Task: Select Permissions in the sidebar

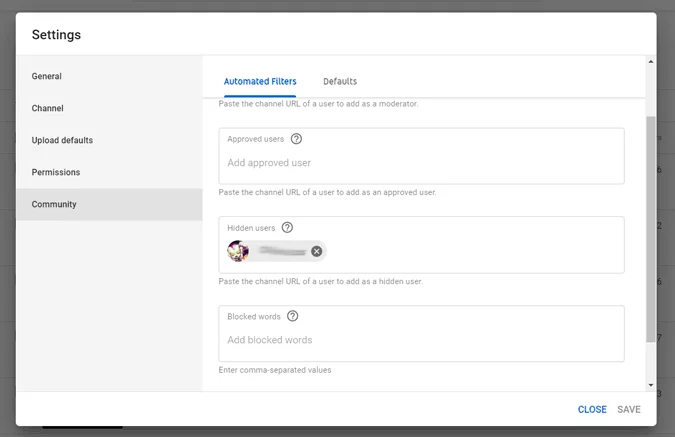Action: (56, 172)
